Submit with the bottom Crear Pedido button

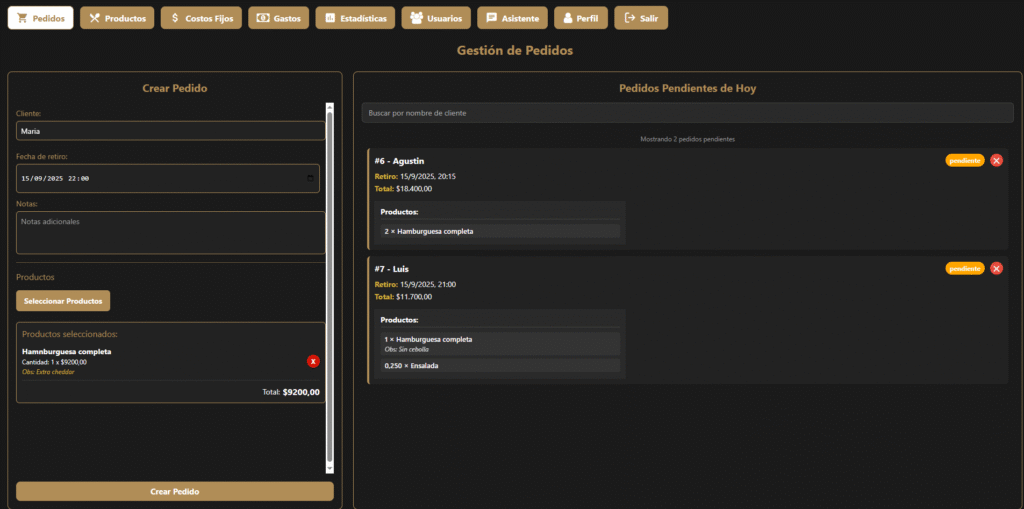point(175,491)
